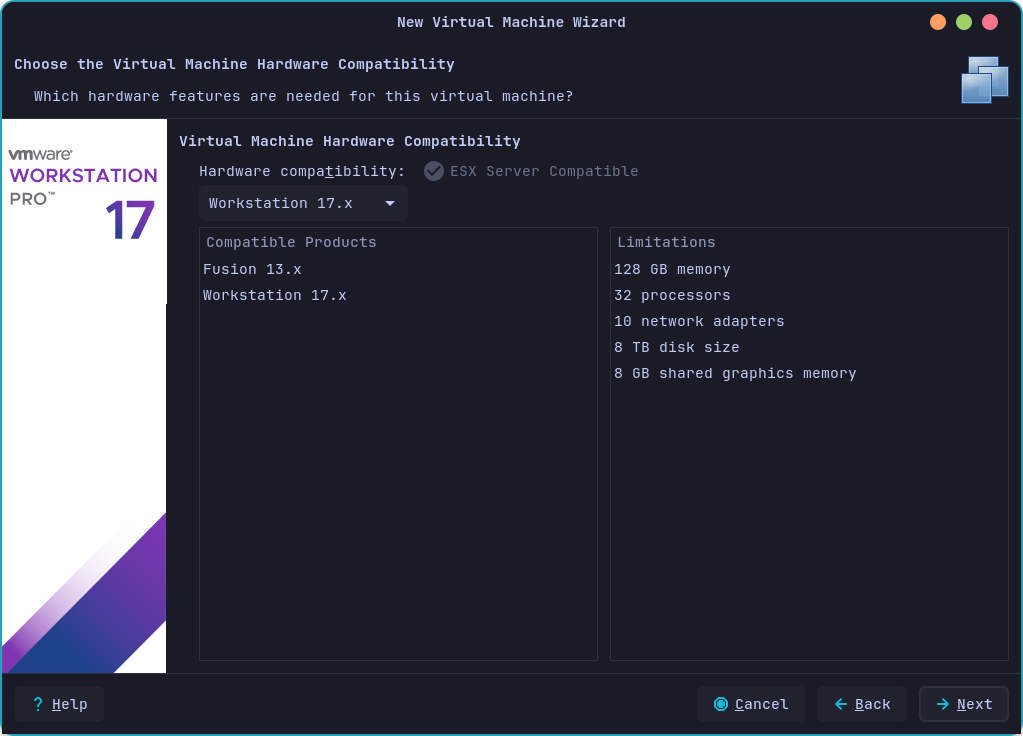Open Help for this wizard page

(x=59, y=704)
